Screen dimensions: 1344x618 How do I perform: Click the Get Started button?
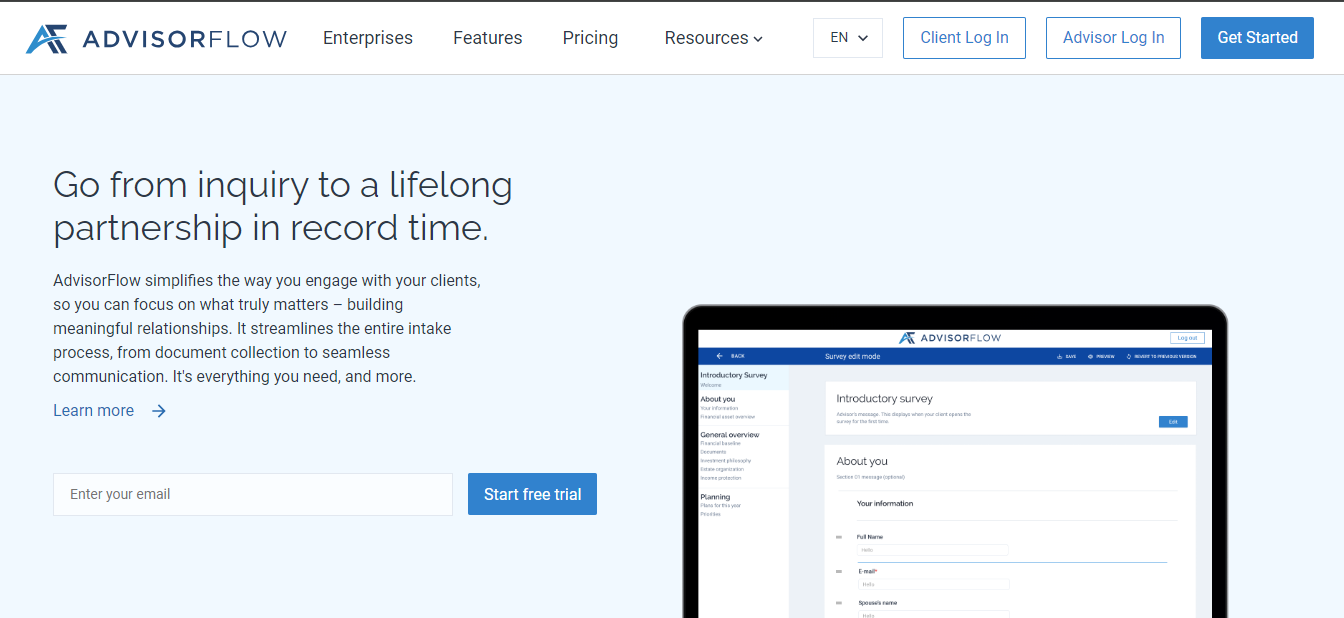[1257, 38]
